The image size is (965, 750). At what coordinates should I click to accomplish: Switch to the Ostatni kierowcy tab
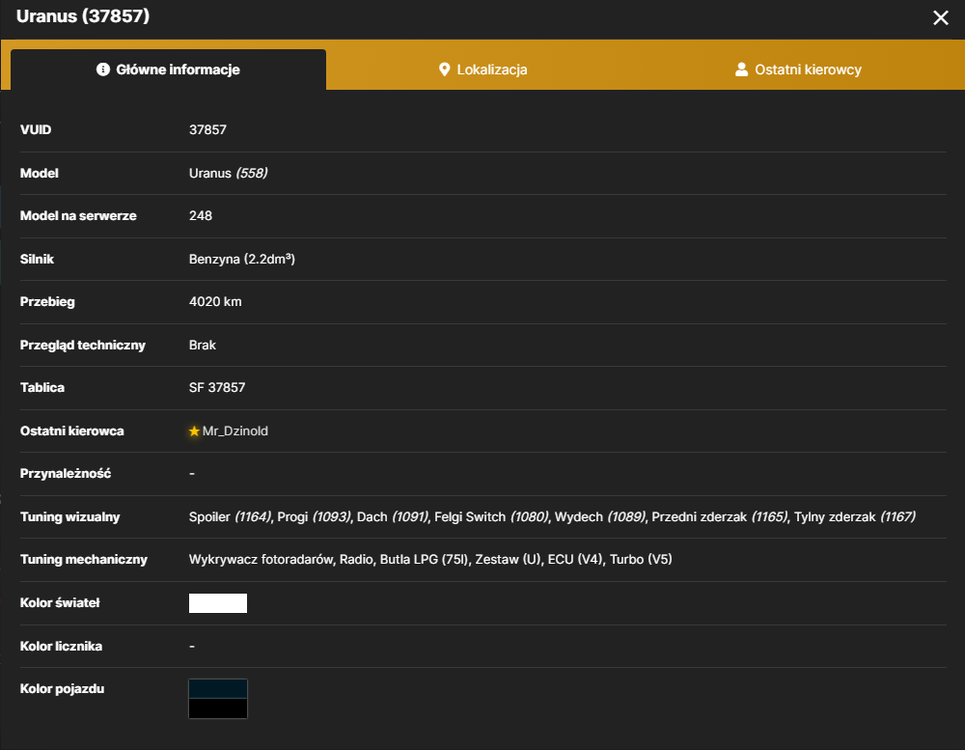pyautogui.click(x=798, y=70)
